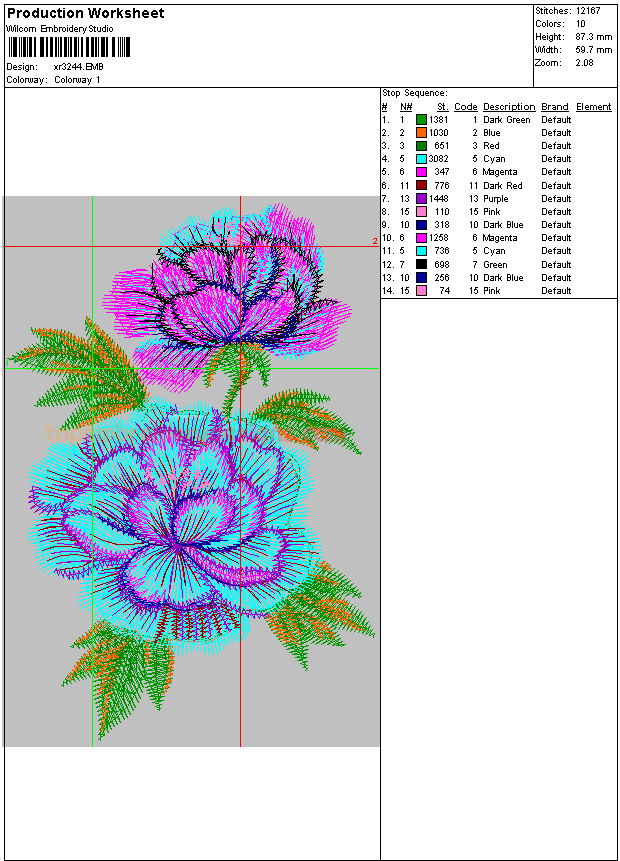Select the magenta swatch beside stitch count 1258

pyautogui.click(x=421, y=238)
